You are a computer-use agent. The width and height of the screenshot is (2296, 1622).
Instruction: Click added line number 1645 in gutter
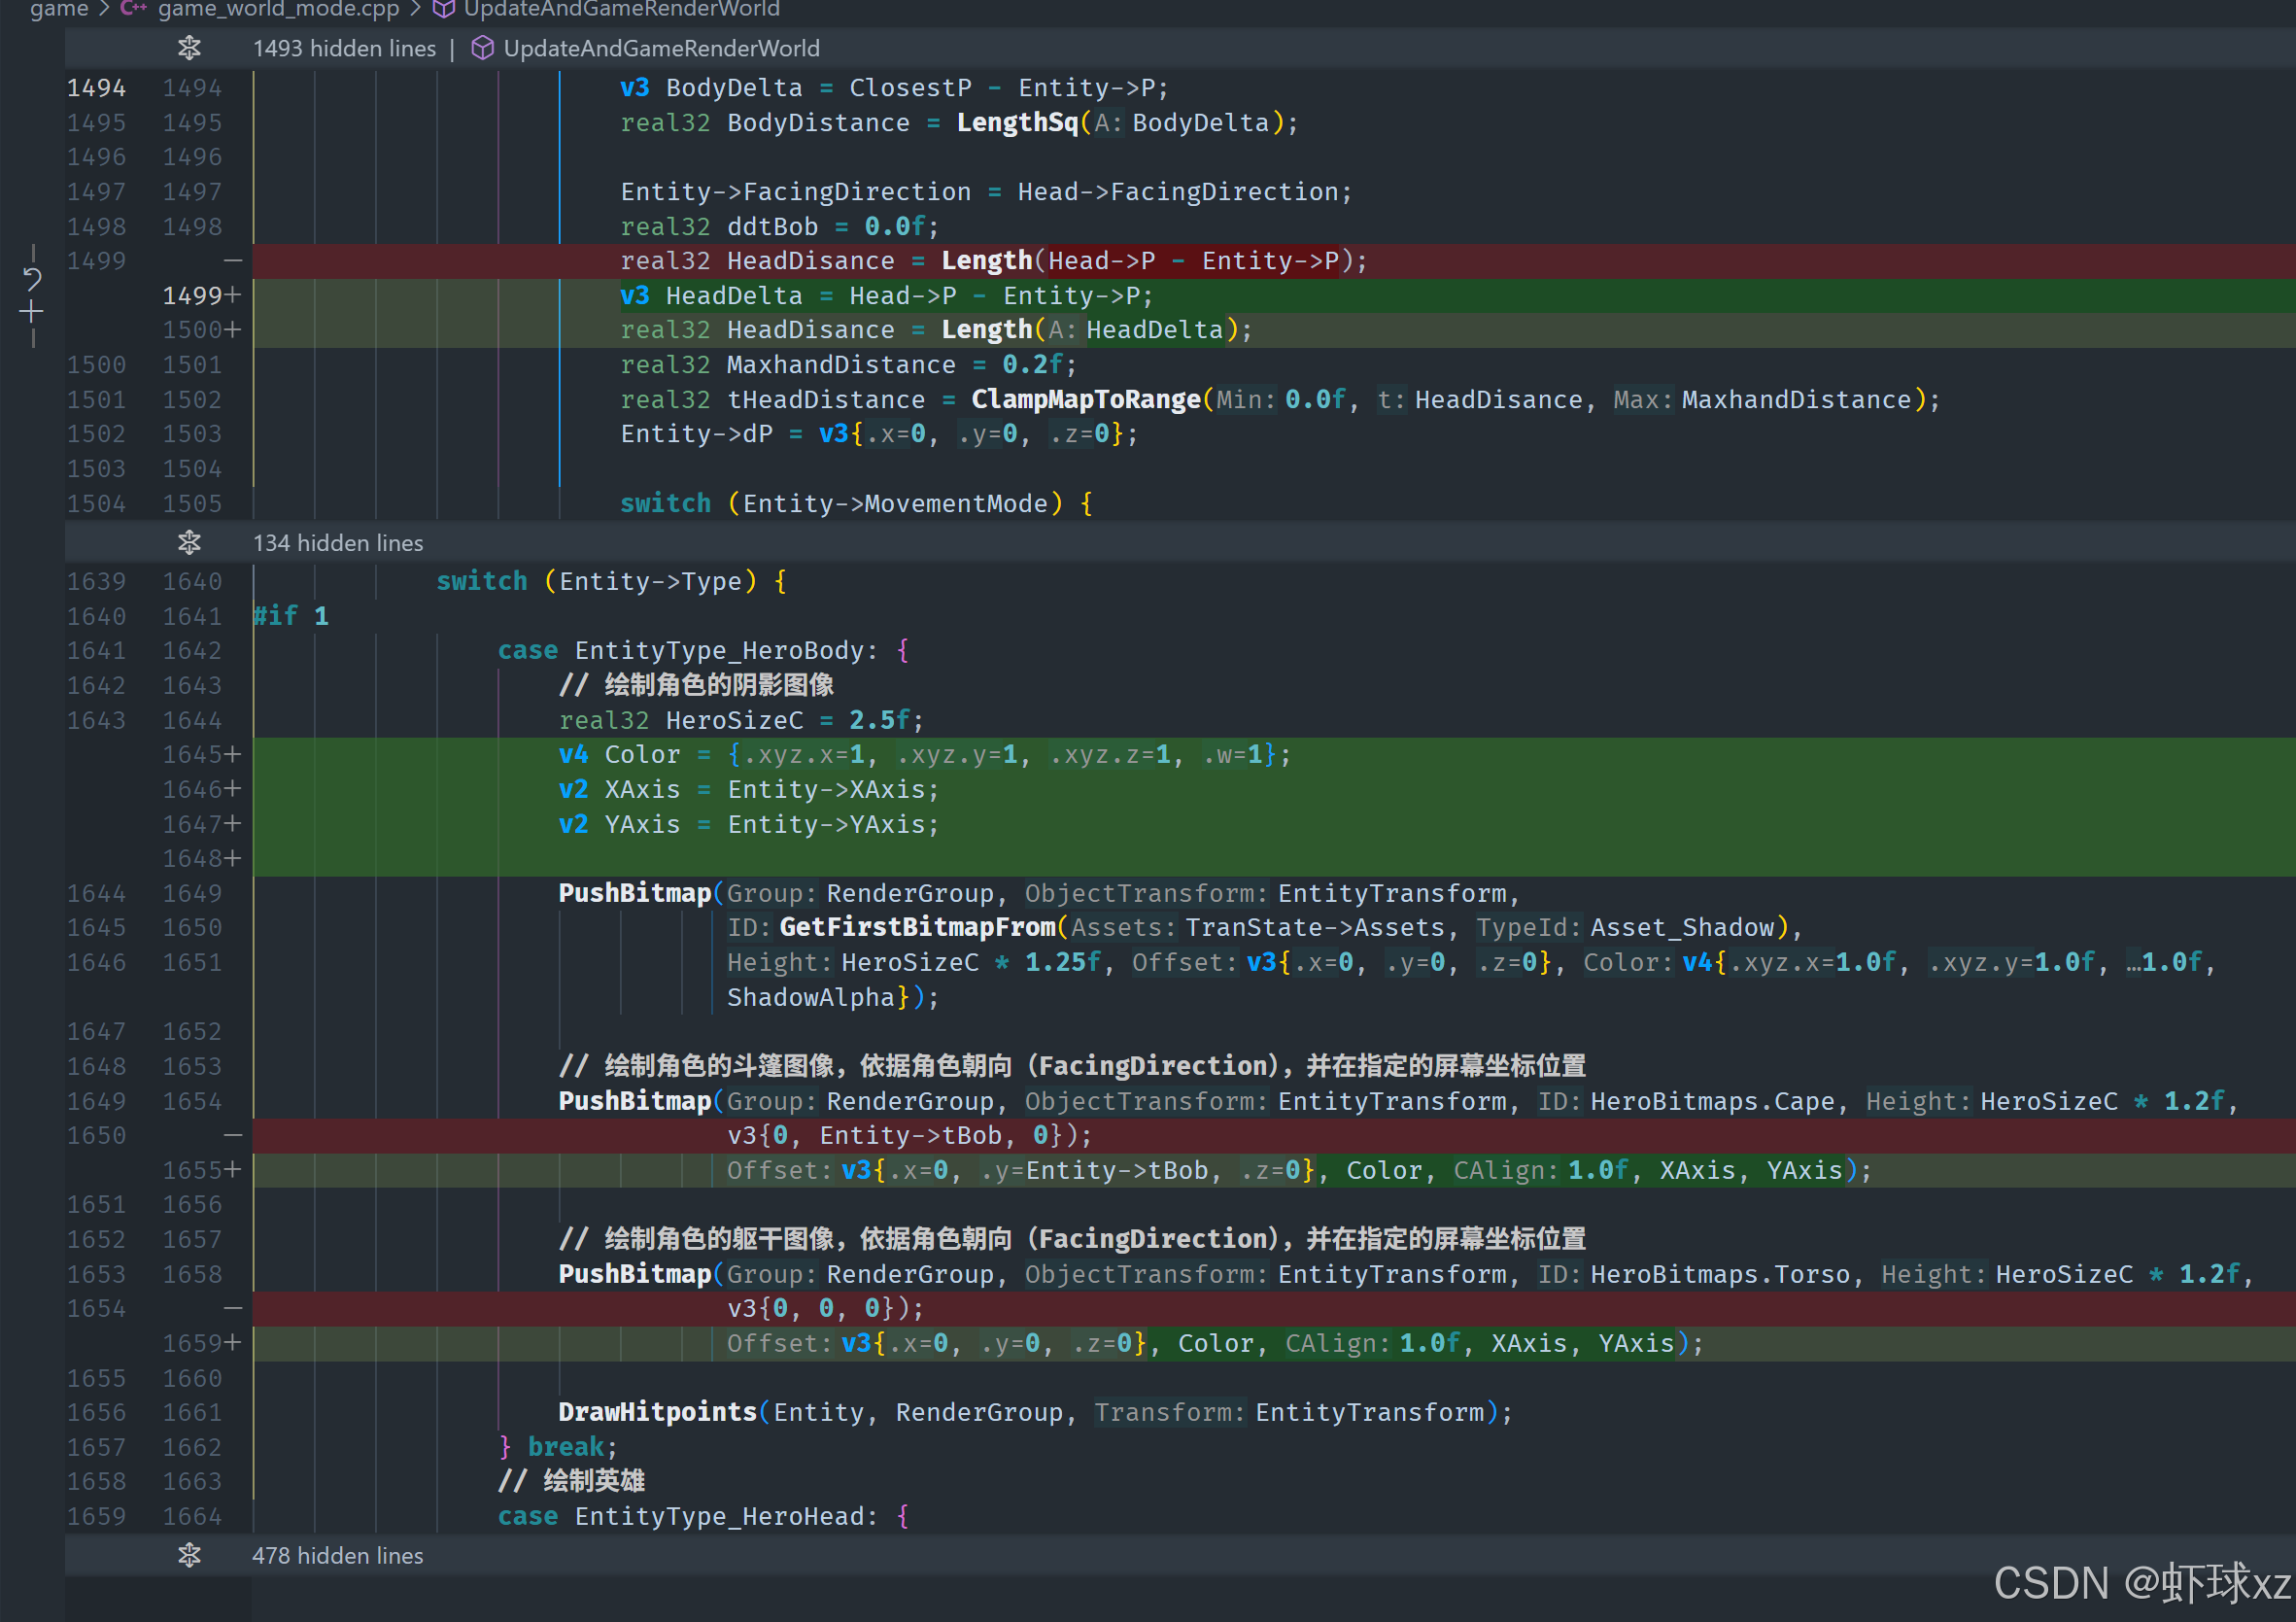tap(192, 754)
